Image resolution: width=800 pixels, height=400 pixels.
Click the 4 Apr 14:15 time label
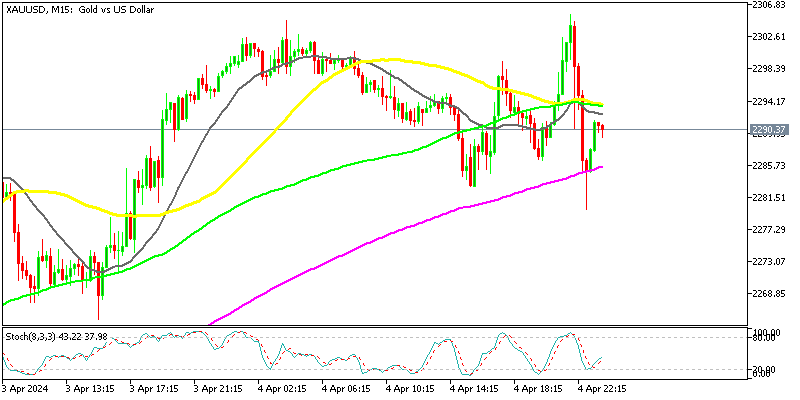point(478,388)
